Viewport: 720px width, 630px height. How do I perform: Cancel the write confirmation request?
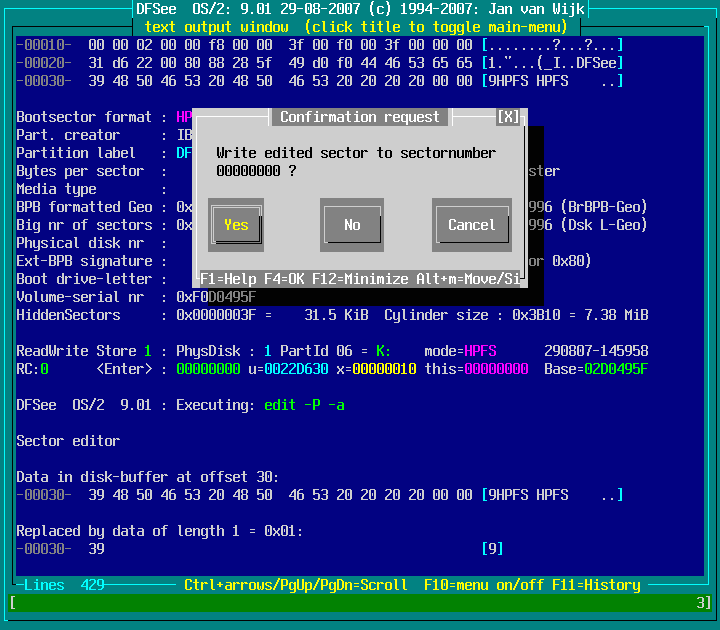471,225
